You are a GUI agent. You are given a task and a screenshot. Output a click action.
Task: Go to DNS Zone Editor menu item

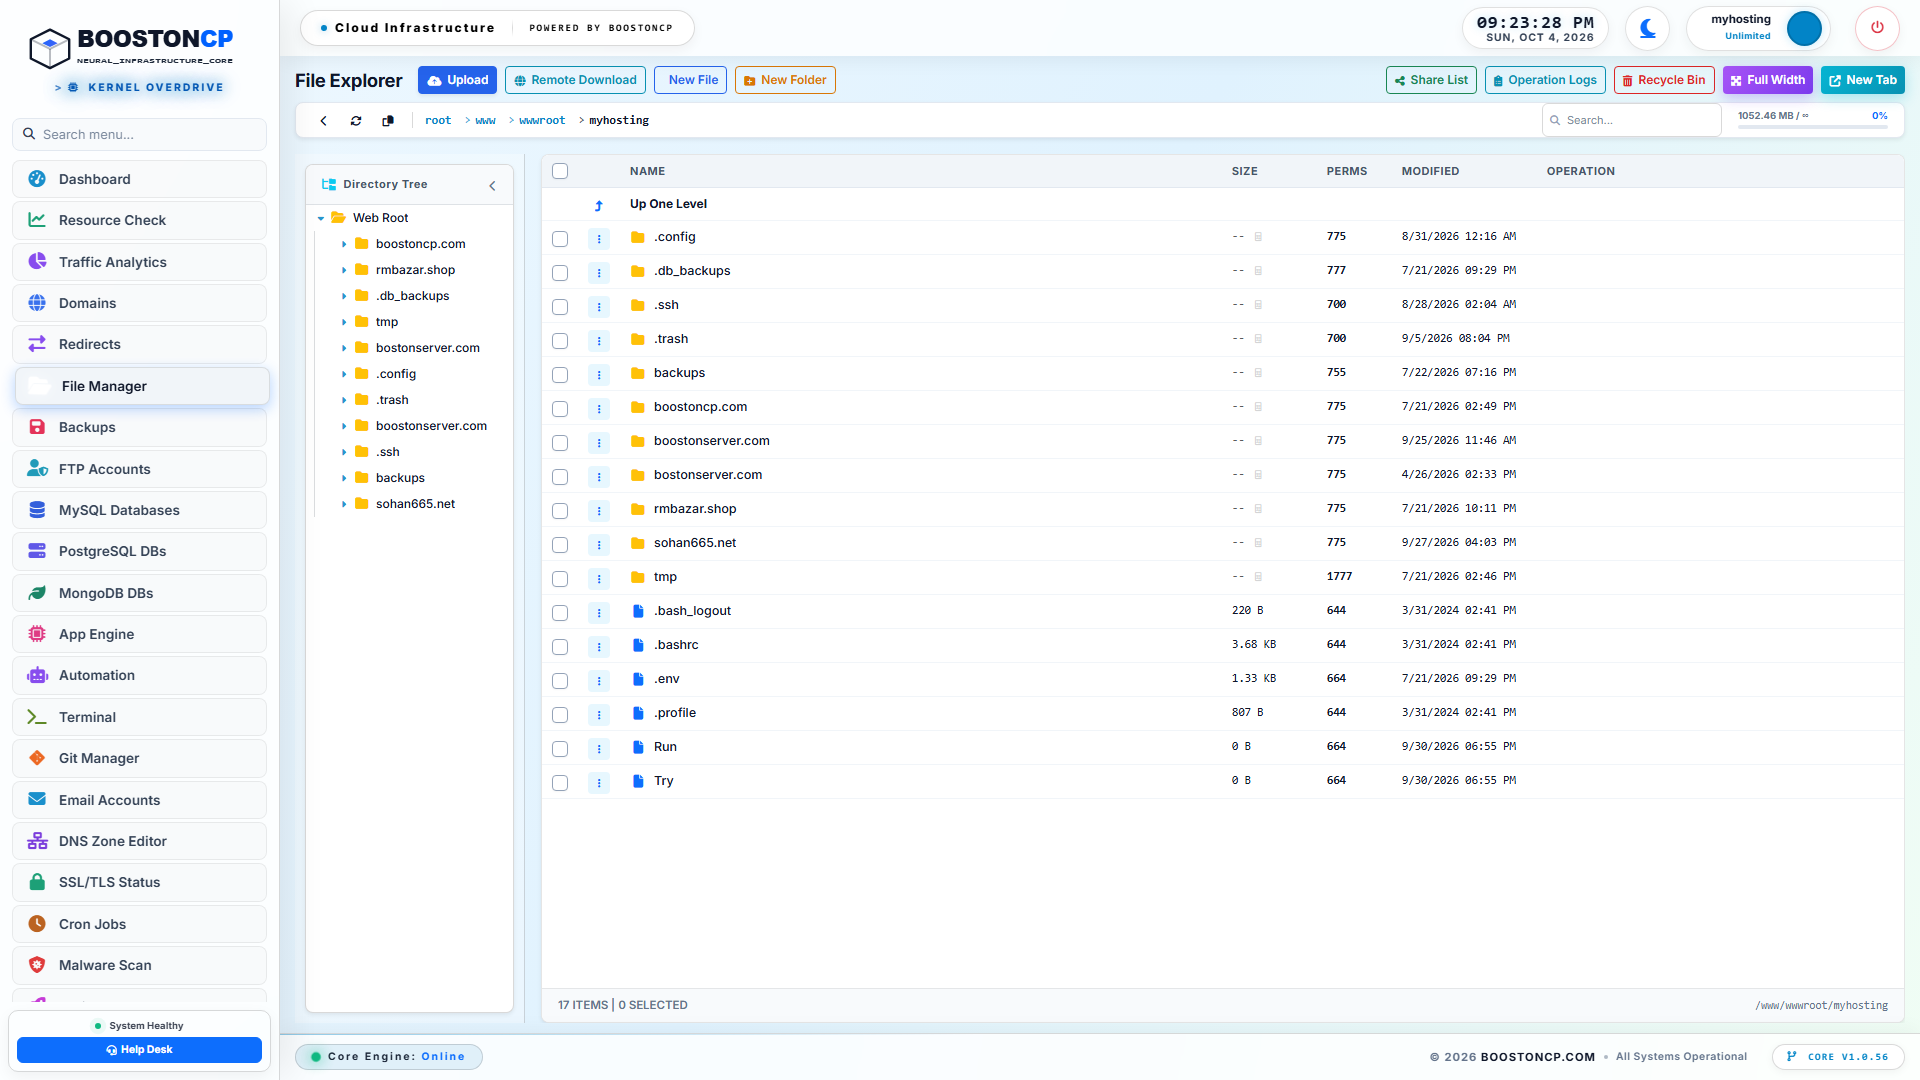140,841
